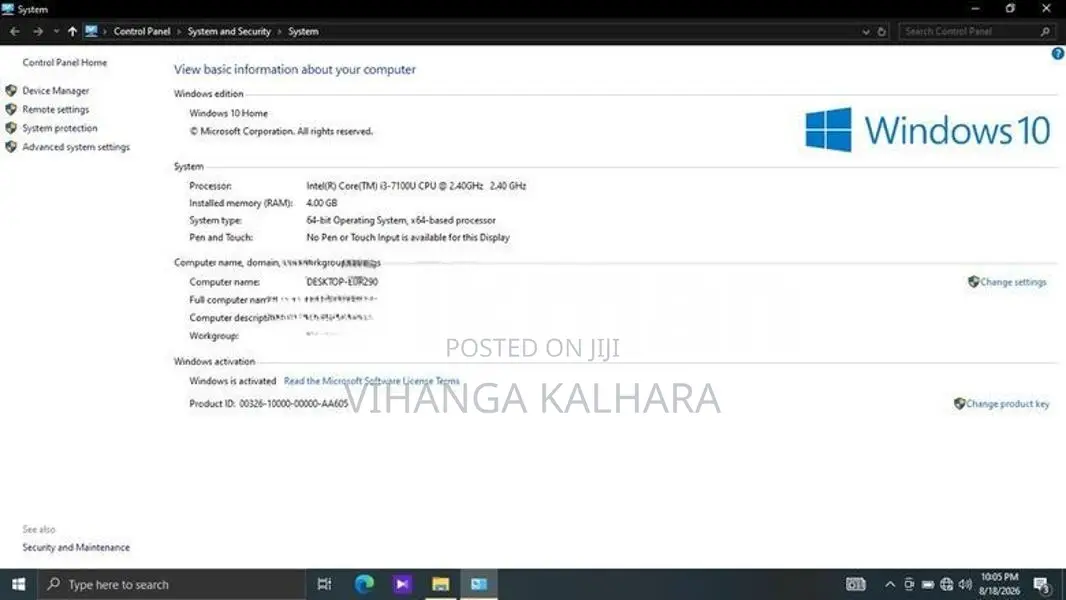The image size is (1066, 600).
Task: Read the Microsoft Software License Terms
Action: click(x=371, y=381)
